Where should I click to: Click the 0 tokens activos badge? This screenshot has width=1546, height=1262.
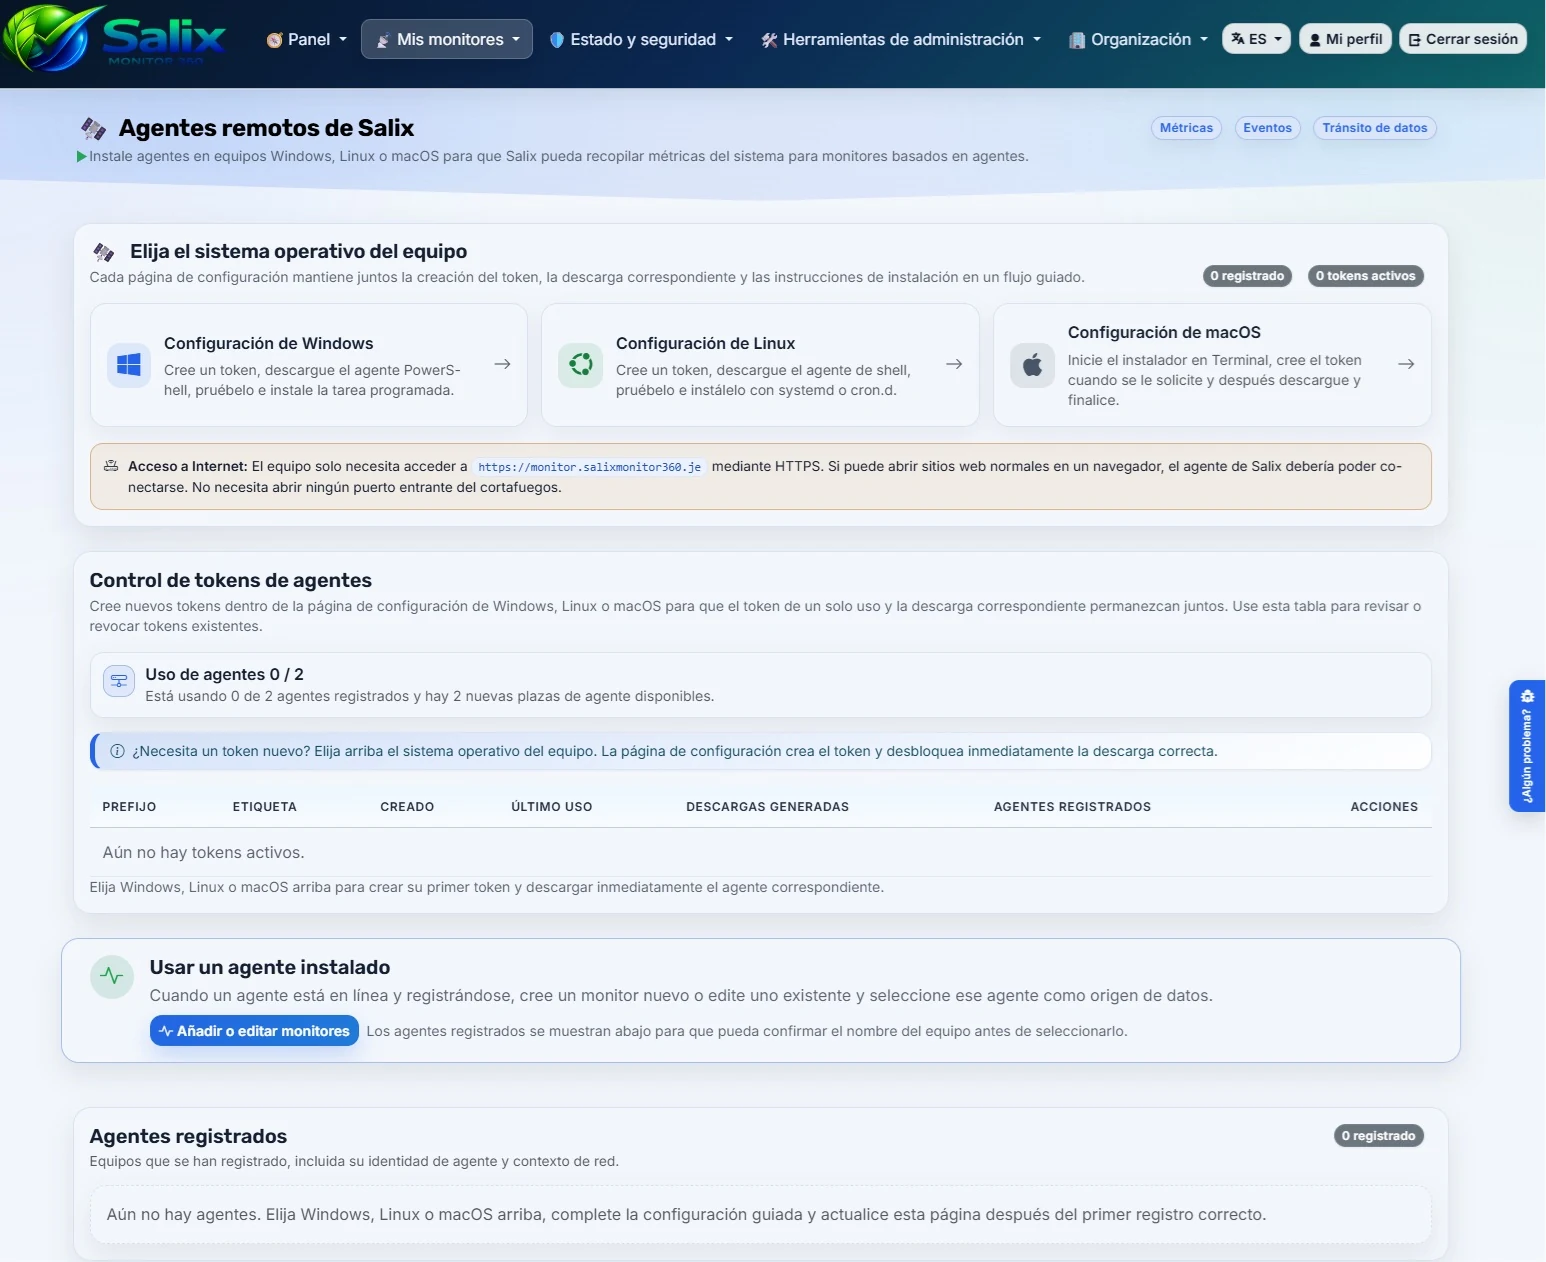[x=1365, y=276]
